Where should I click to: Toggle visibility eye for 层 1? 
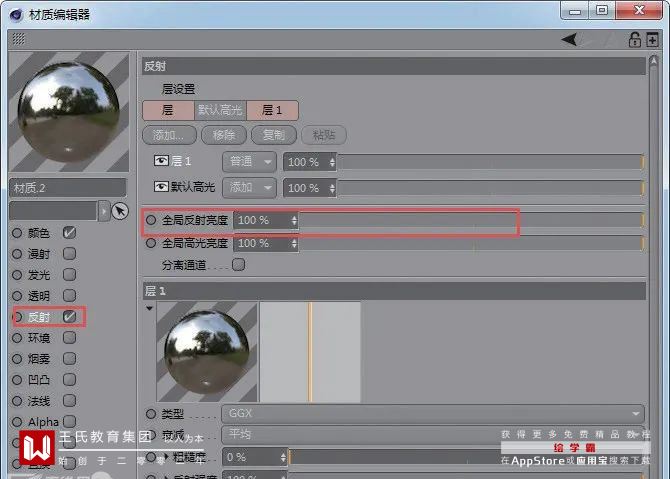point(161,161)
